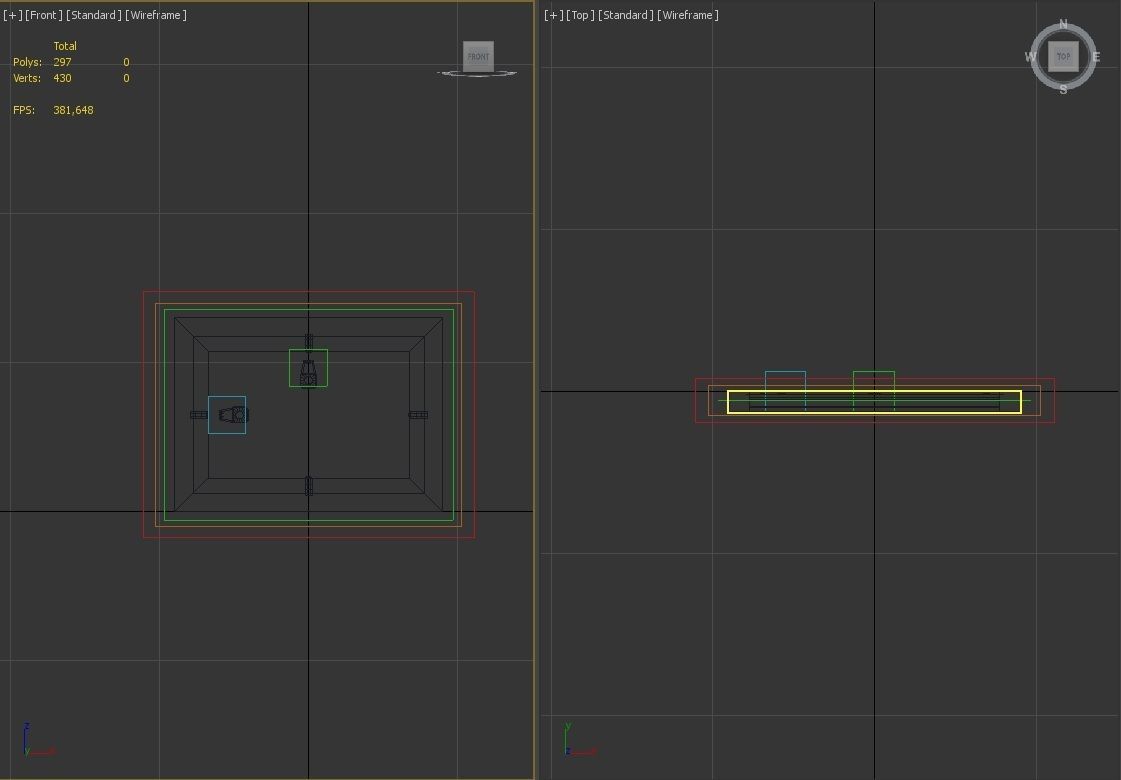Open the [Top] view label menu
1121x780 pixels.
(x=581, y=15)
